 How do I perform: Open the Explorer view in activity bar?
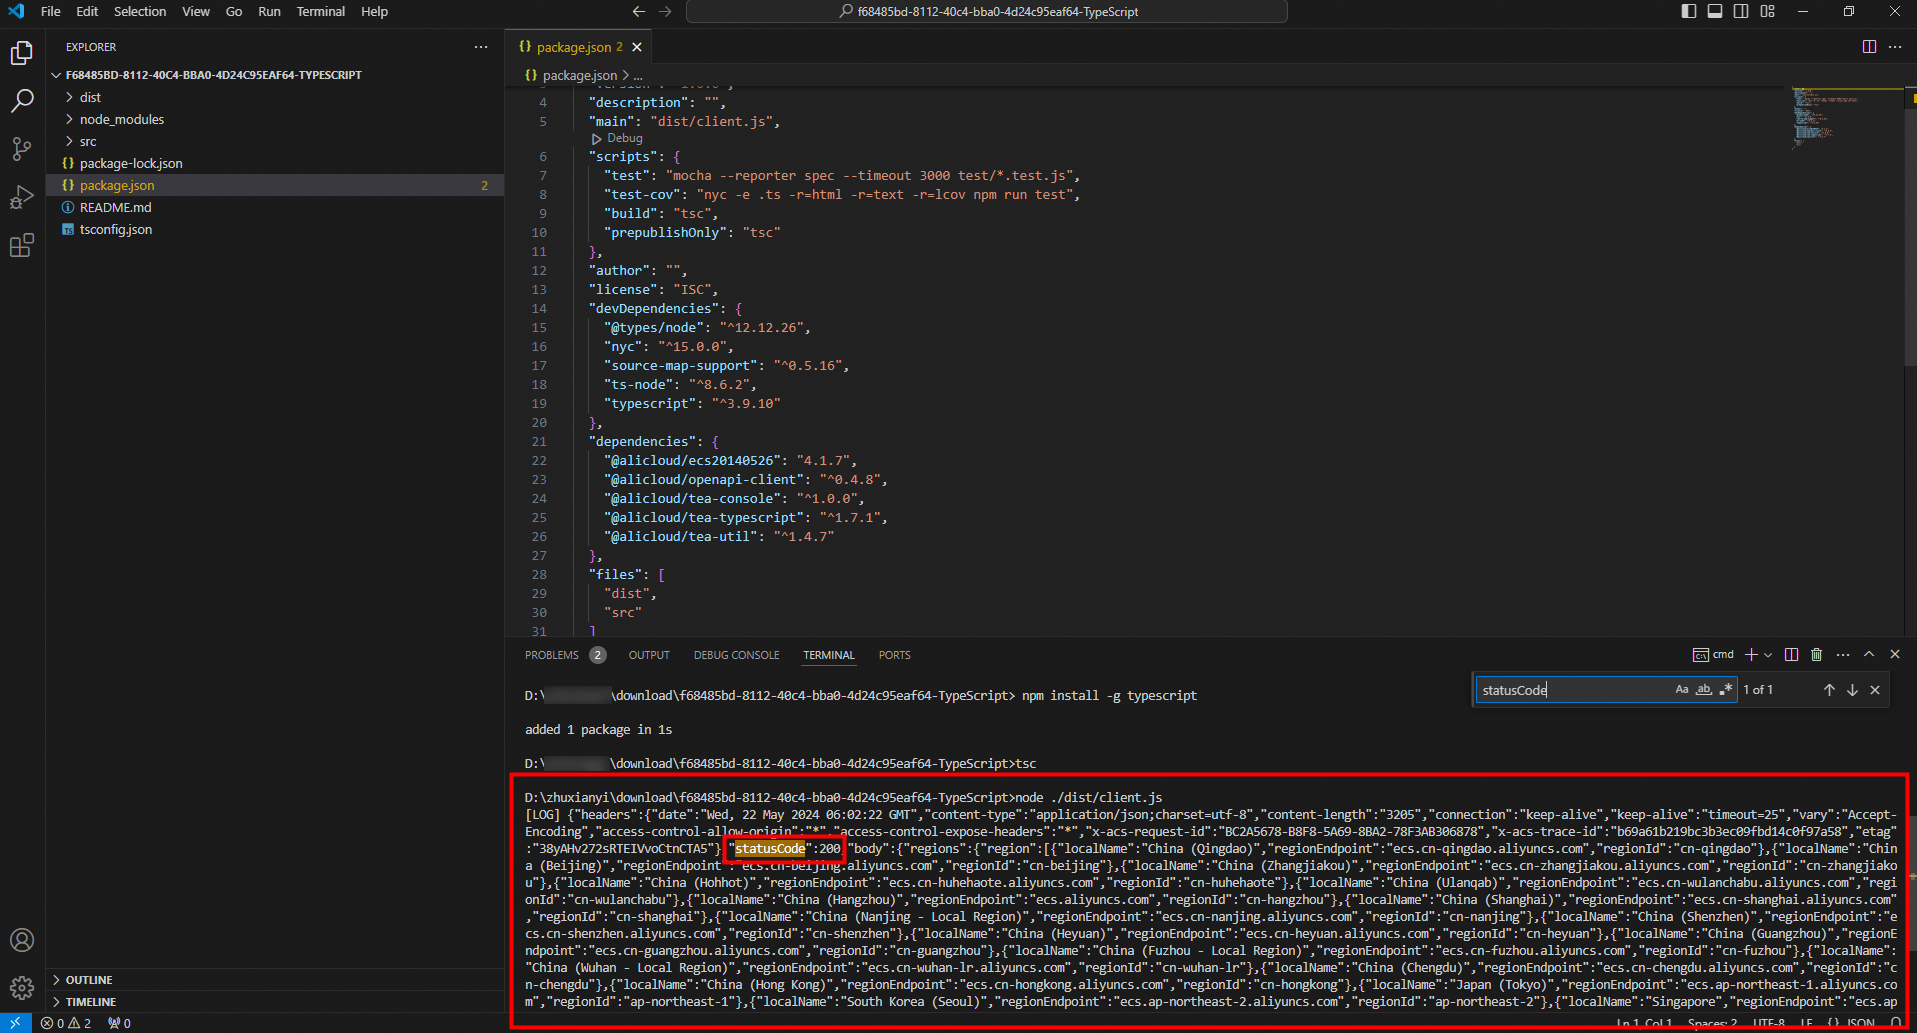[x=22, y=53]
